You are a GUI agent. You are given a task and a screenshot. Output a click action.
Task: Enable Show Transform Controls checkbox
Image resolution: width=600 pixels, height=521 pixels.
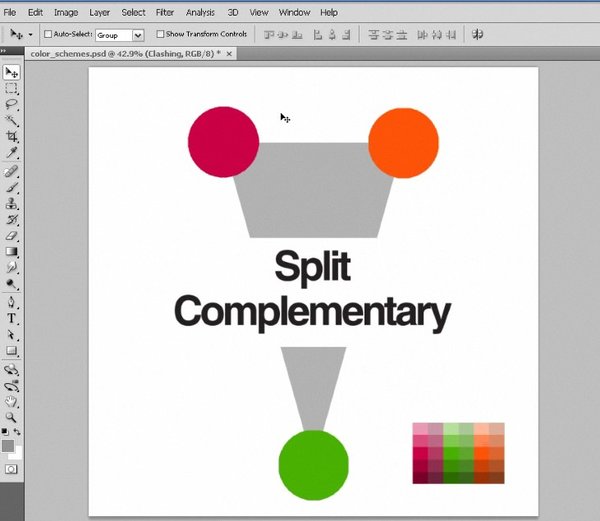tap(160, 34)
